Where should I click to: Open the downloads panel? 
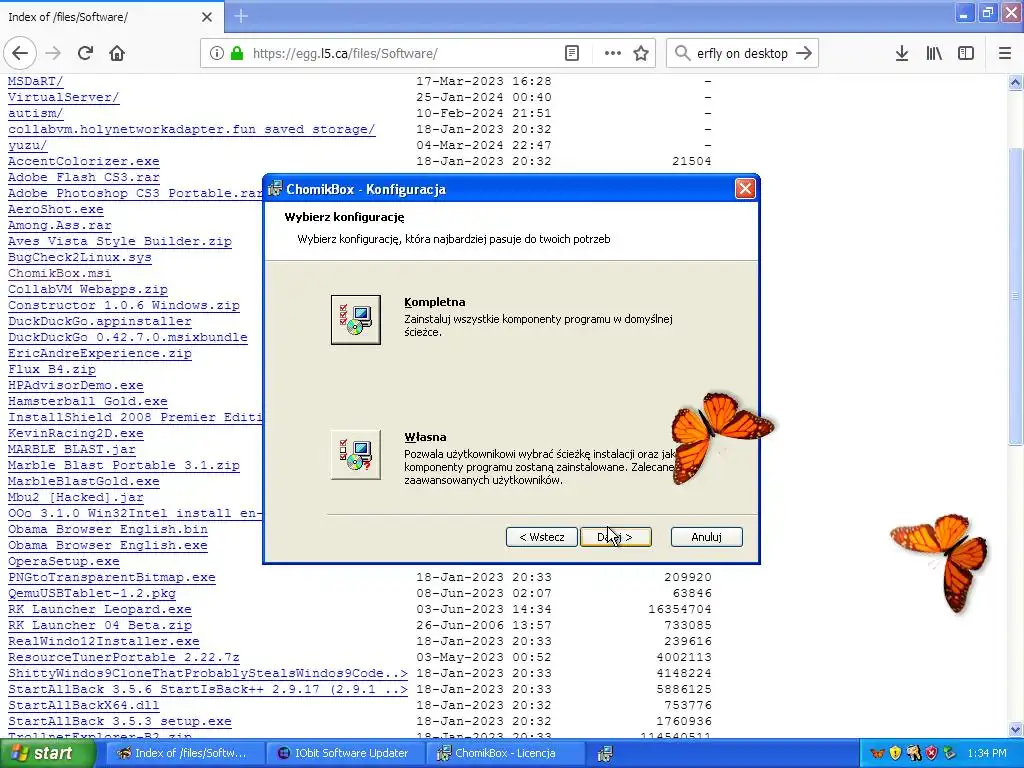coord(902,54)
